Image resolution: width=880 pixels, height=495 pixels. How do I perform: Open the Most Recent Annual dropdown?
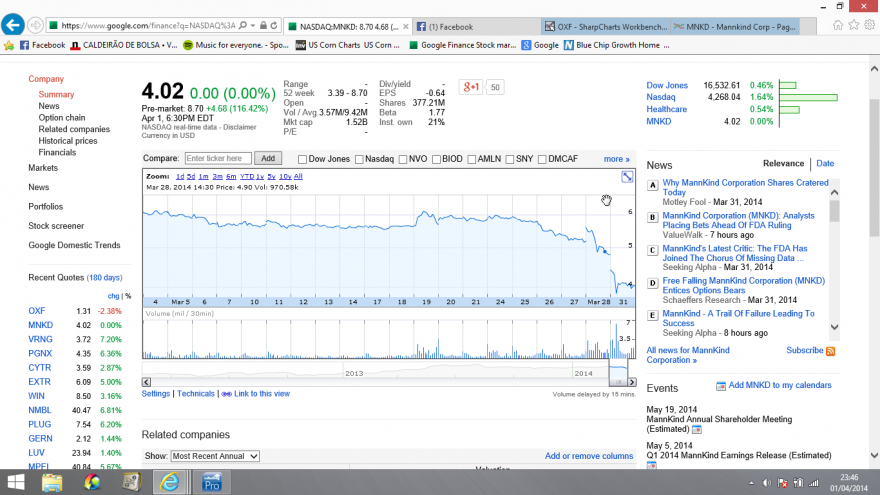215,456
